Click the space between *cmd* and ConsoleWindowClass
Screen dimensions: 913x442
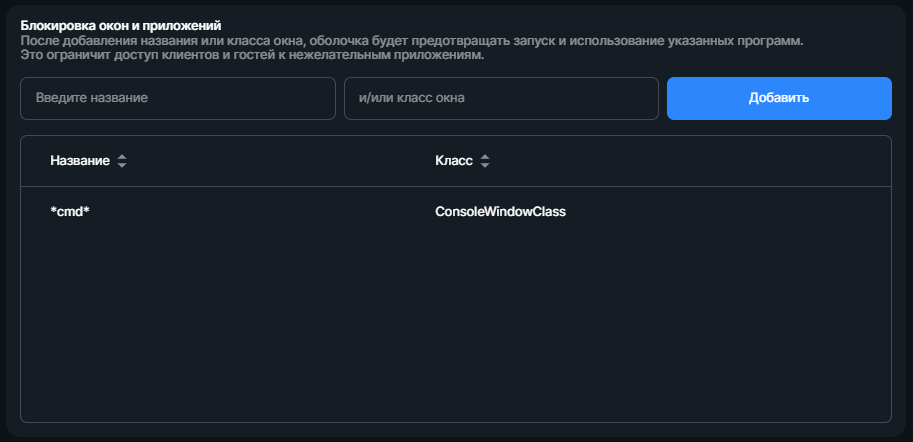[262, 212]
